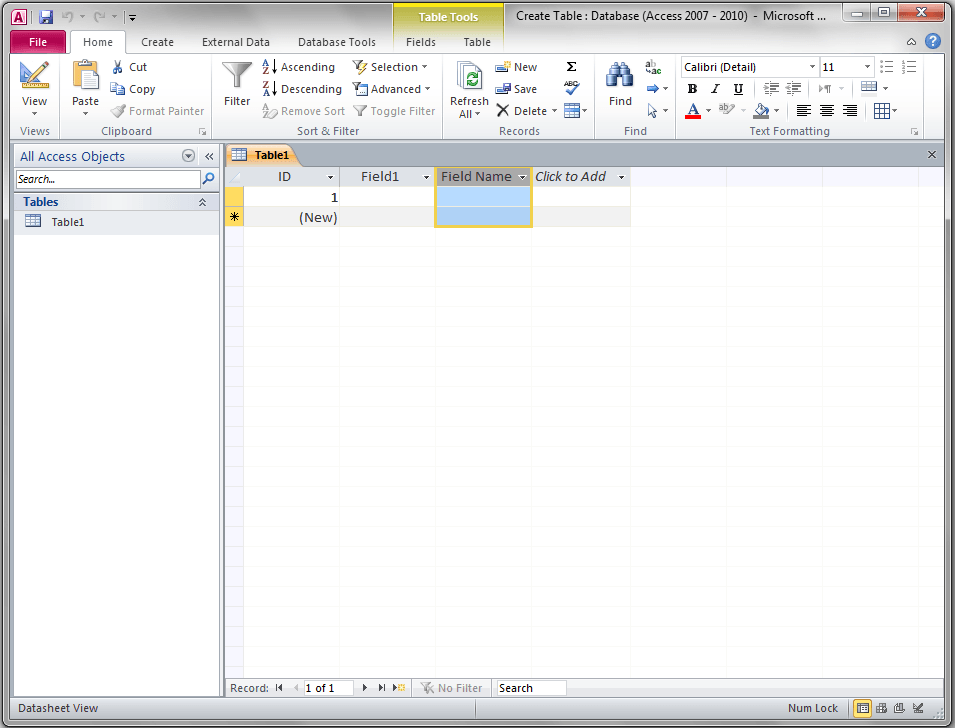955x728 pixels.
Task: Close Table1 with the X button
Action: pyautogui.click(x=931, y=155)
